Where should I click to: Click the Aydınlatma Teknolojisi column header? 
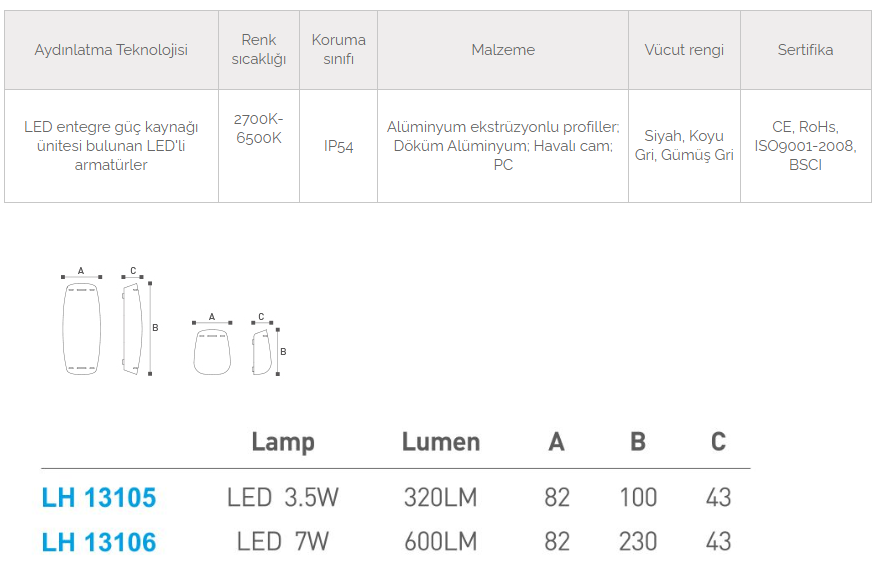pos(111,50)
